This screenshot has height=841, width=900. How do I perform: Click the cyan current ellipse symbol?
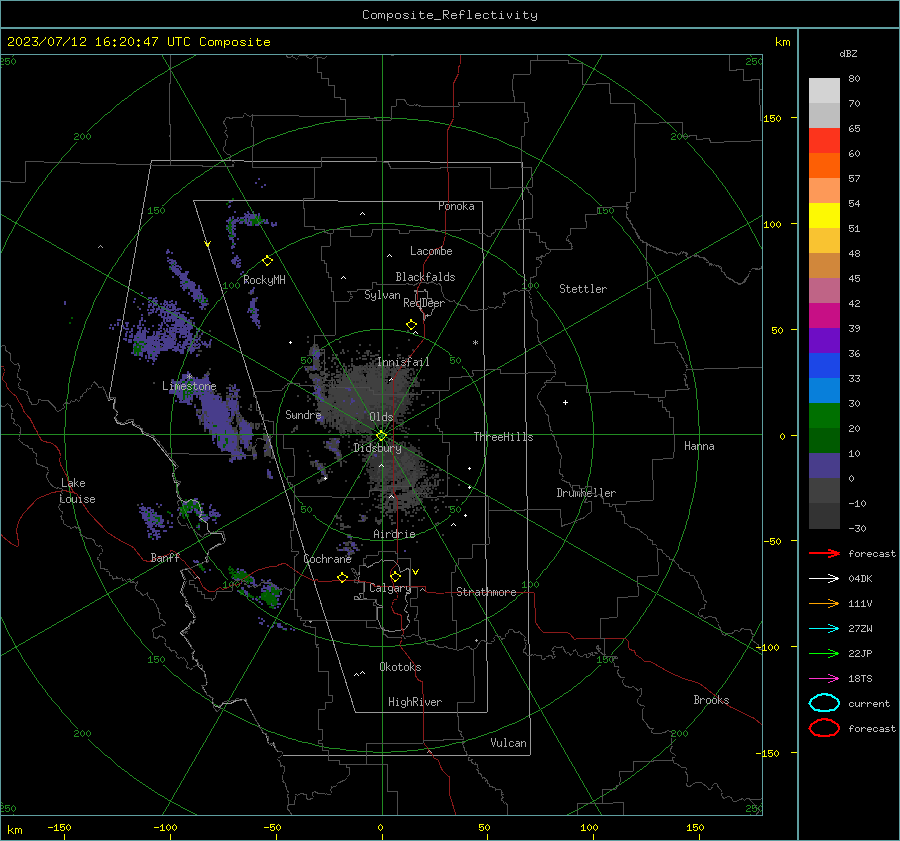click(x=824, y=703)
